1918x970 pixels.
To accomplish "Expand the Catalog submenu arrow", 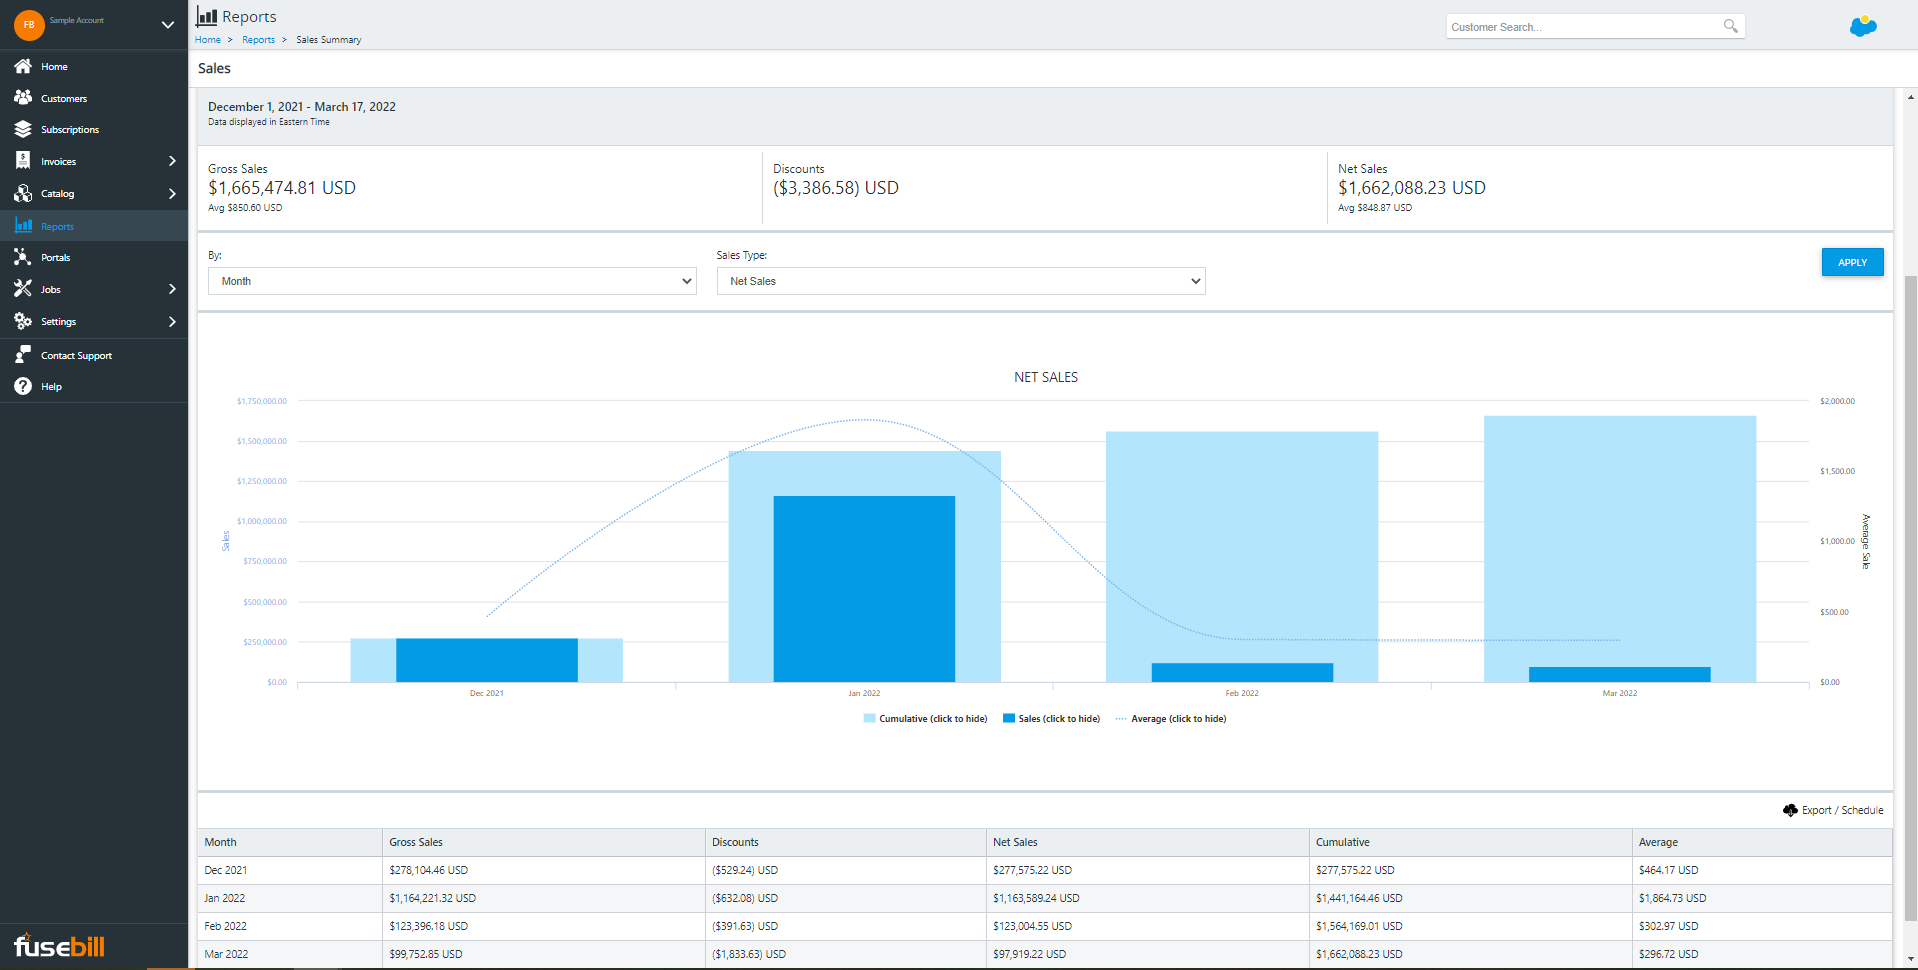I will click(172, 194).
